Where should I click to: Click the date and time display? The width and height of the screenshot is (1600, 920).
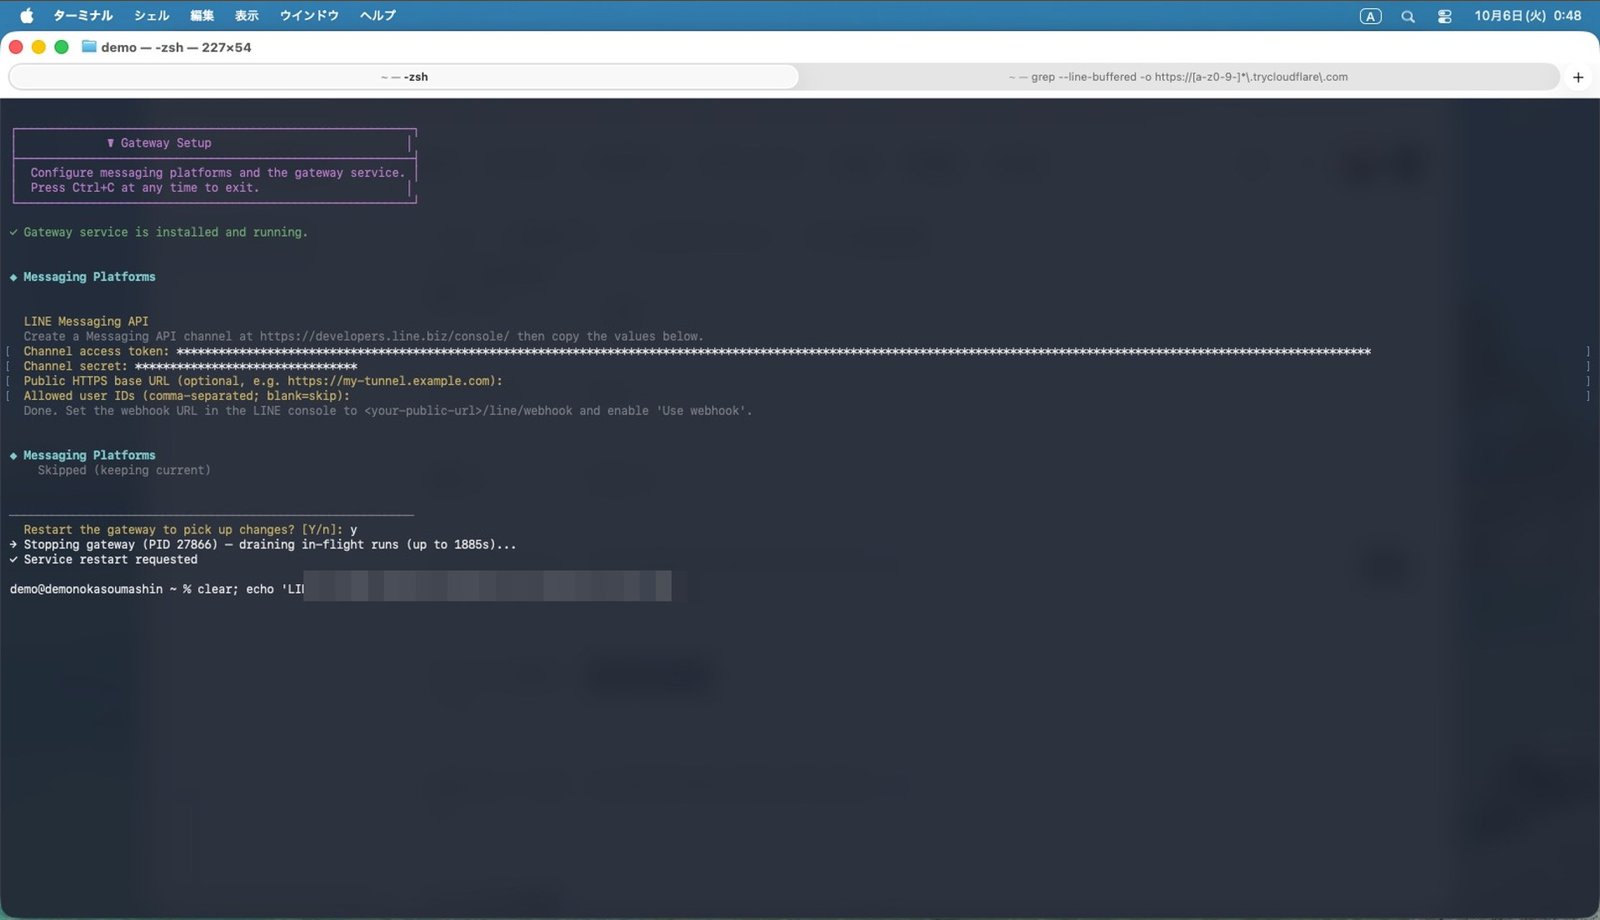coord(1527,16)
